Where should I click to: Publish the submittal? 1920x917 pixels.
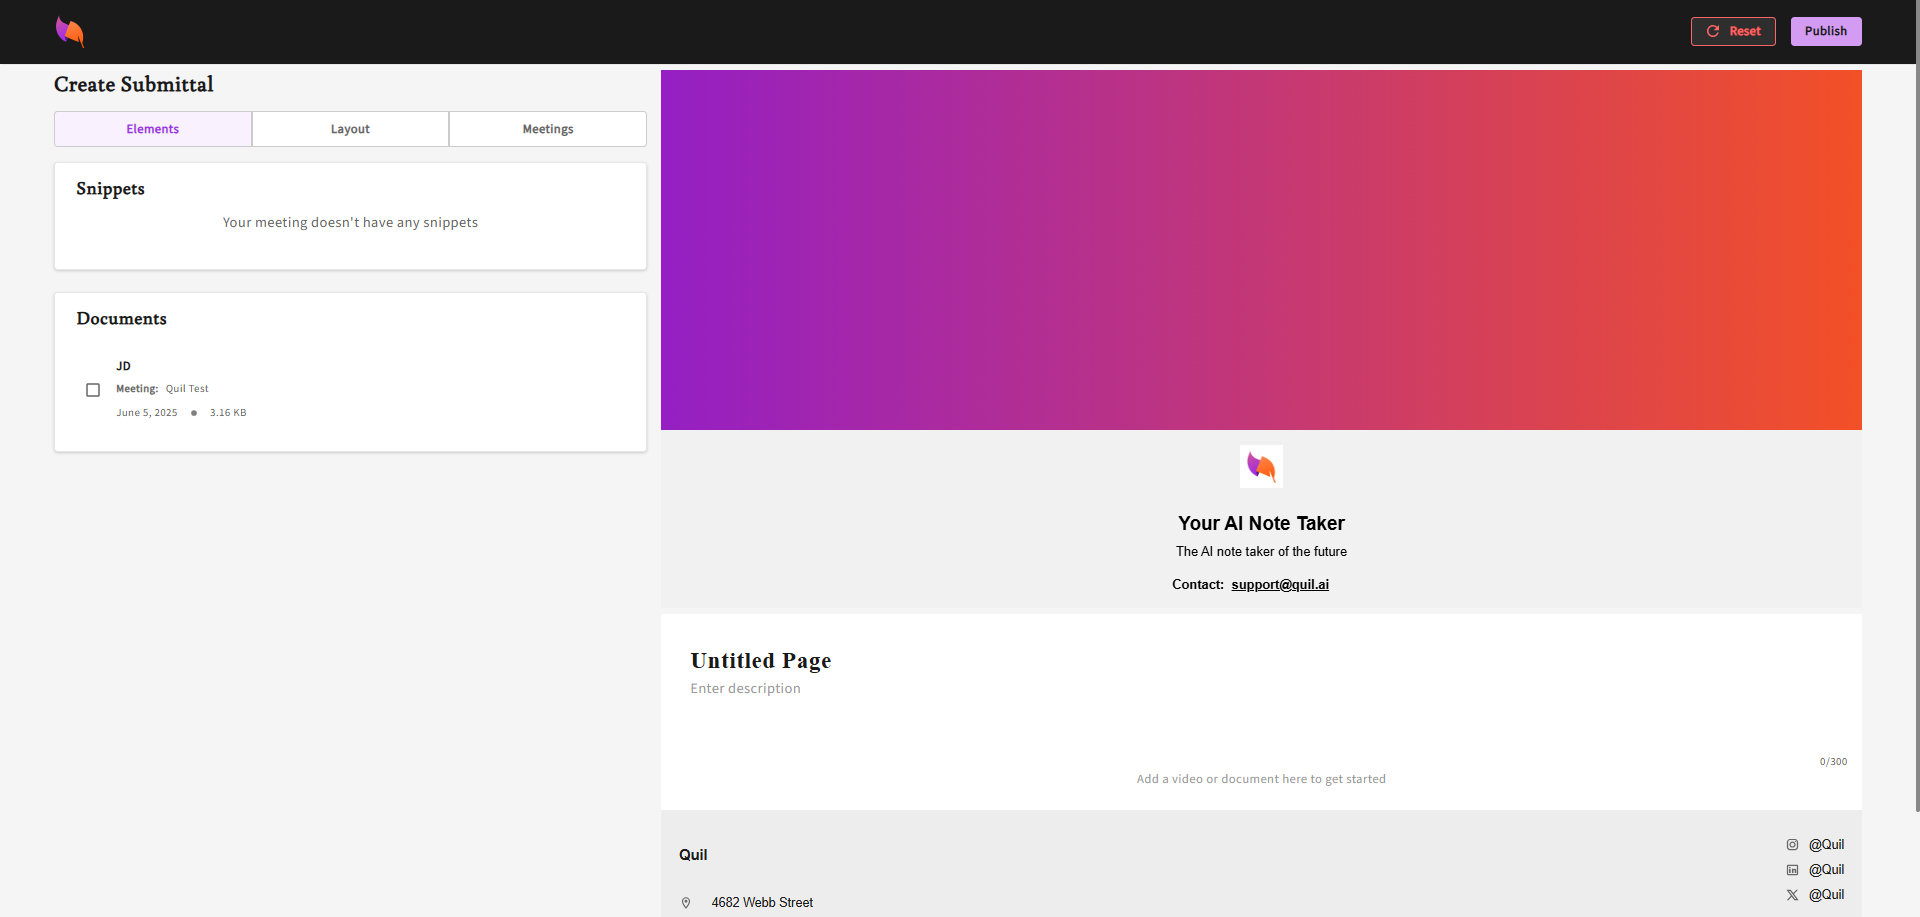point(1826,31)
